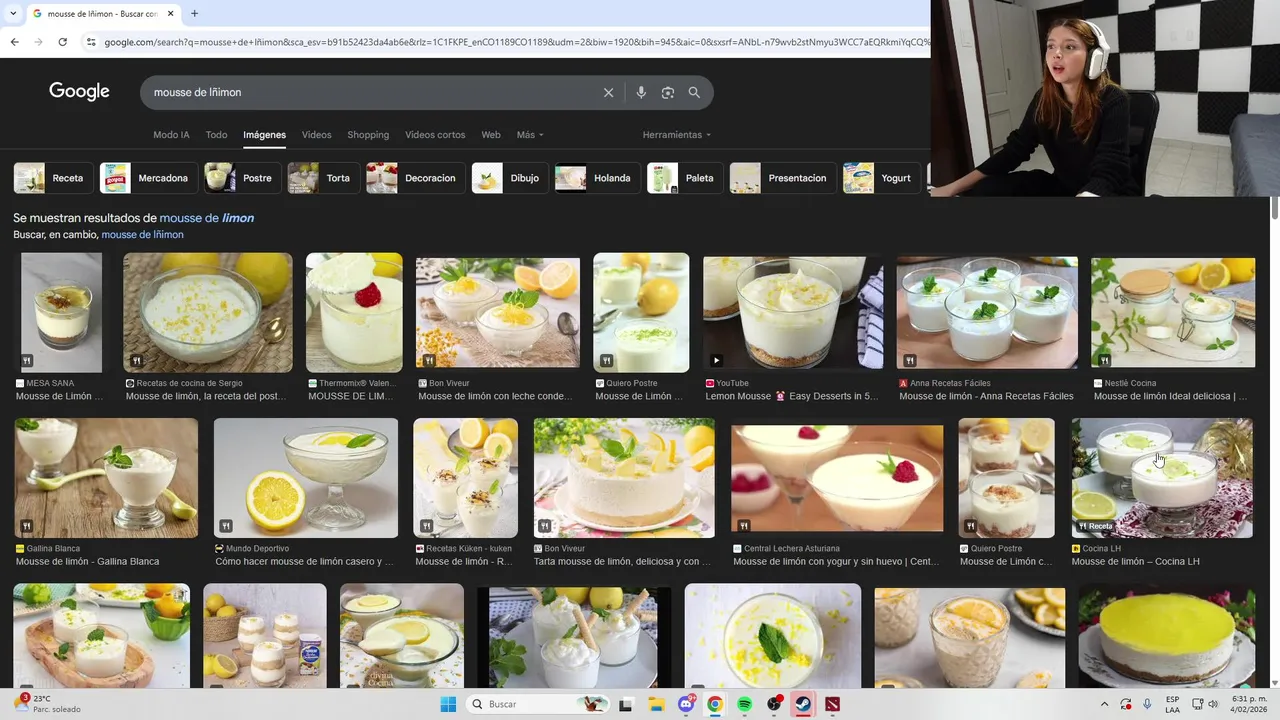This screenshot has height=720, width=1280.
Task: Open Task View in the taskbar
Action: click(626, 704)
